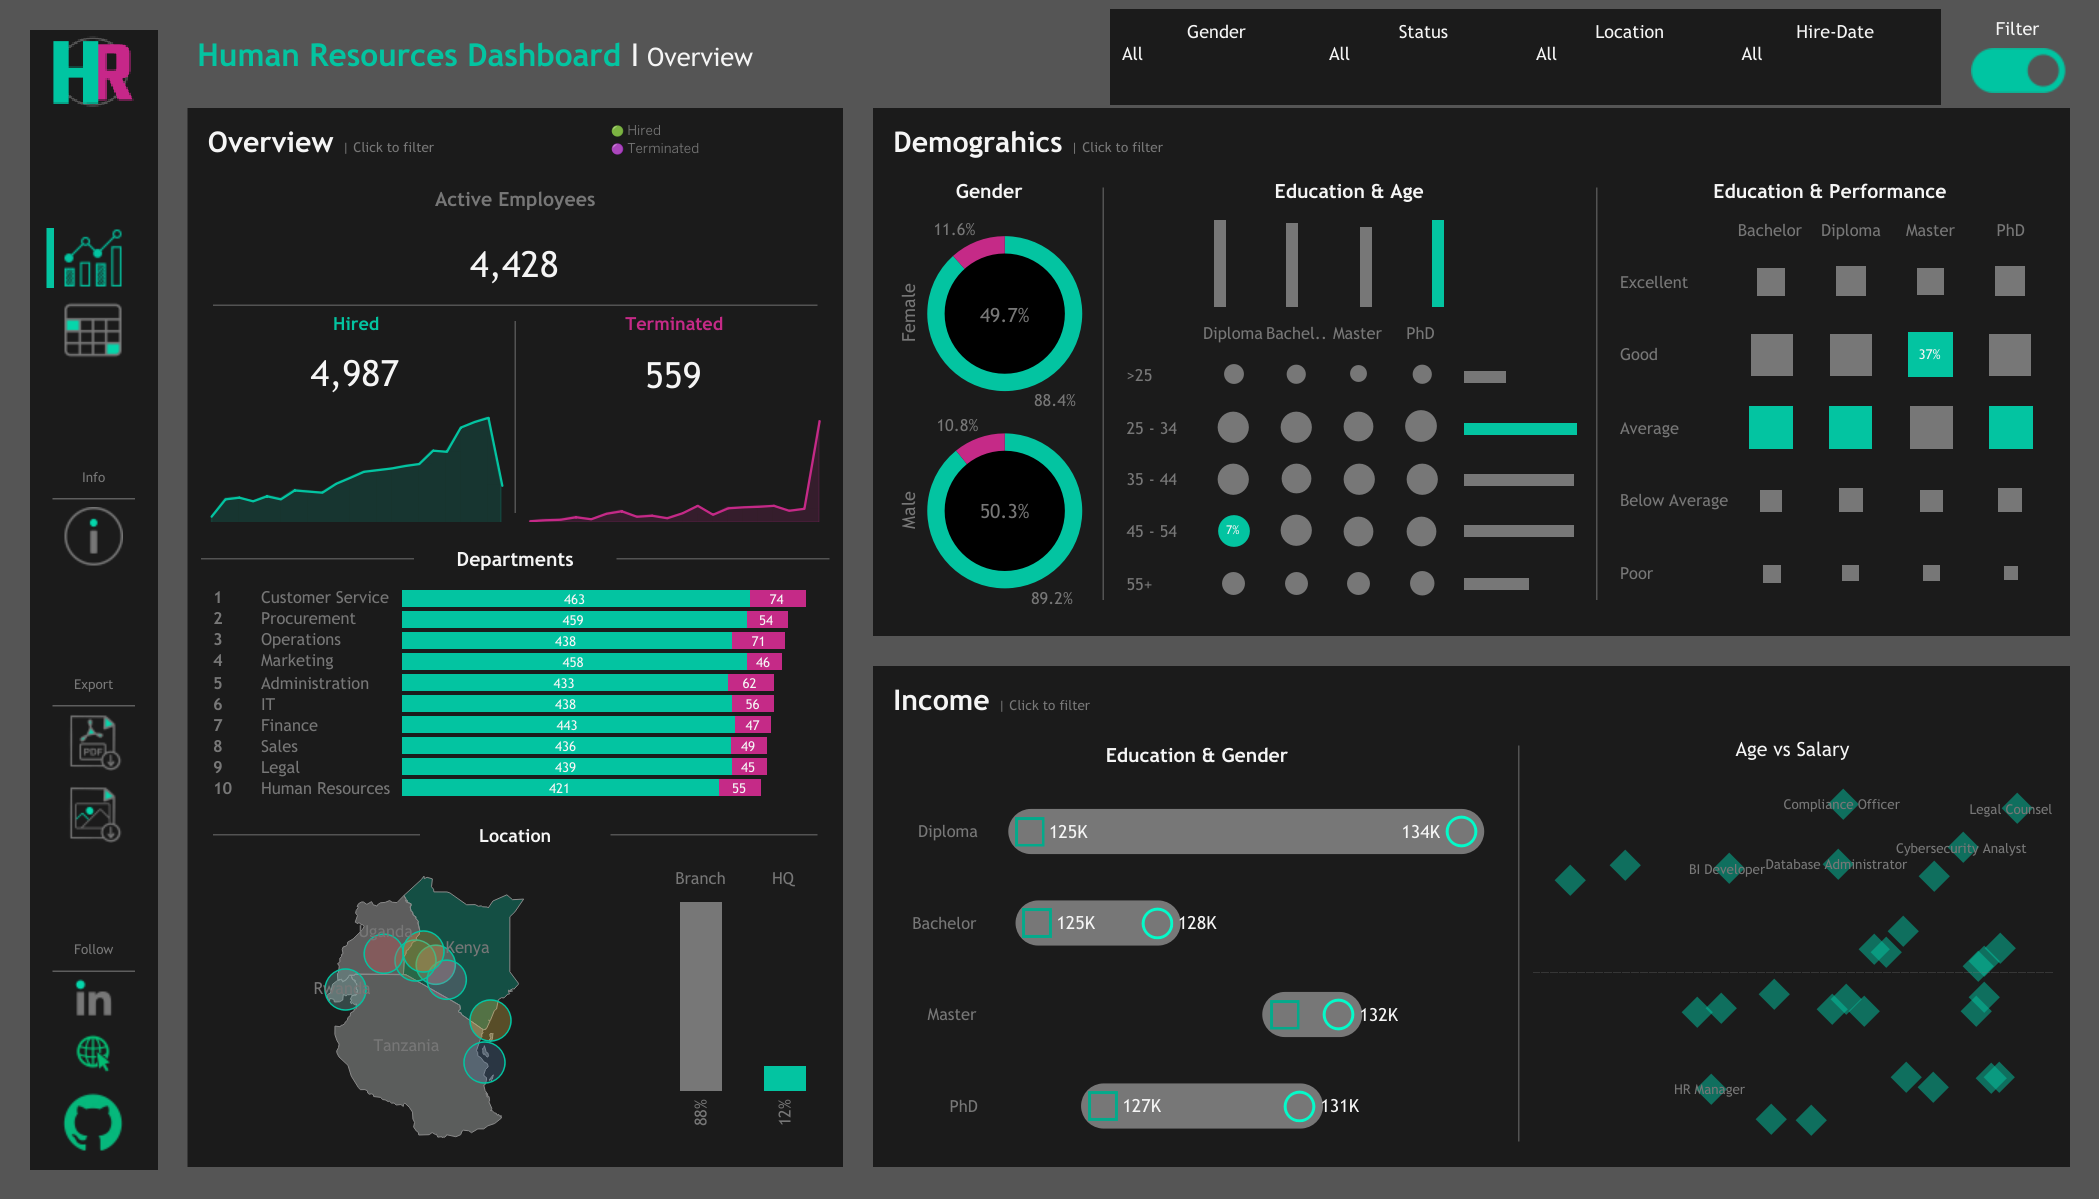Open the GitHub profile icon
The height and width of the screenshot is (1199, 2099).
pos(93,1123)
